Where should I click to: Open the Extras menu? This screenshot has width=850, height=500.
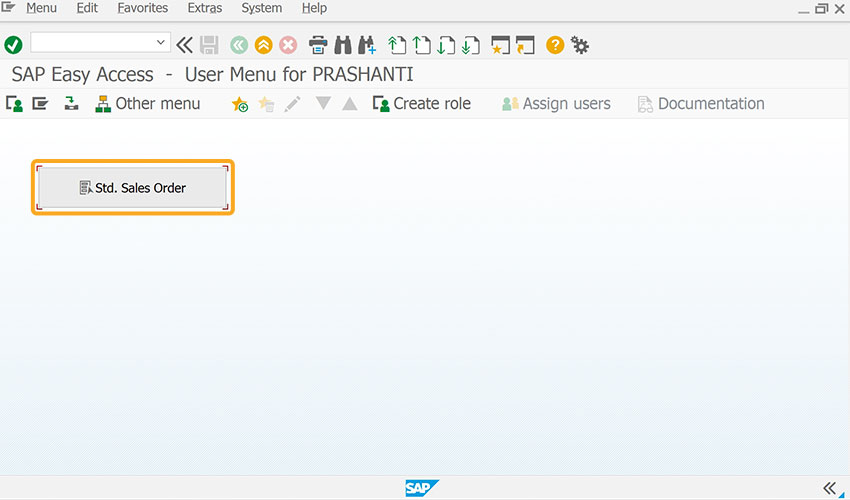click(204, 8)
